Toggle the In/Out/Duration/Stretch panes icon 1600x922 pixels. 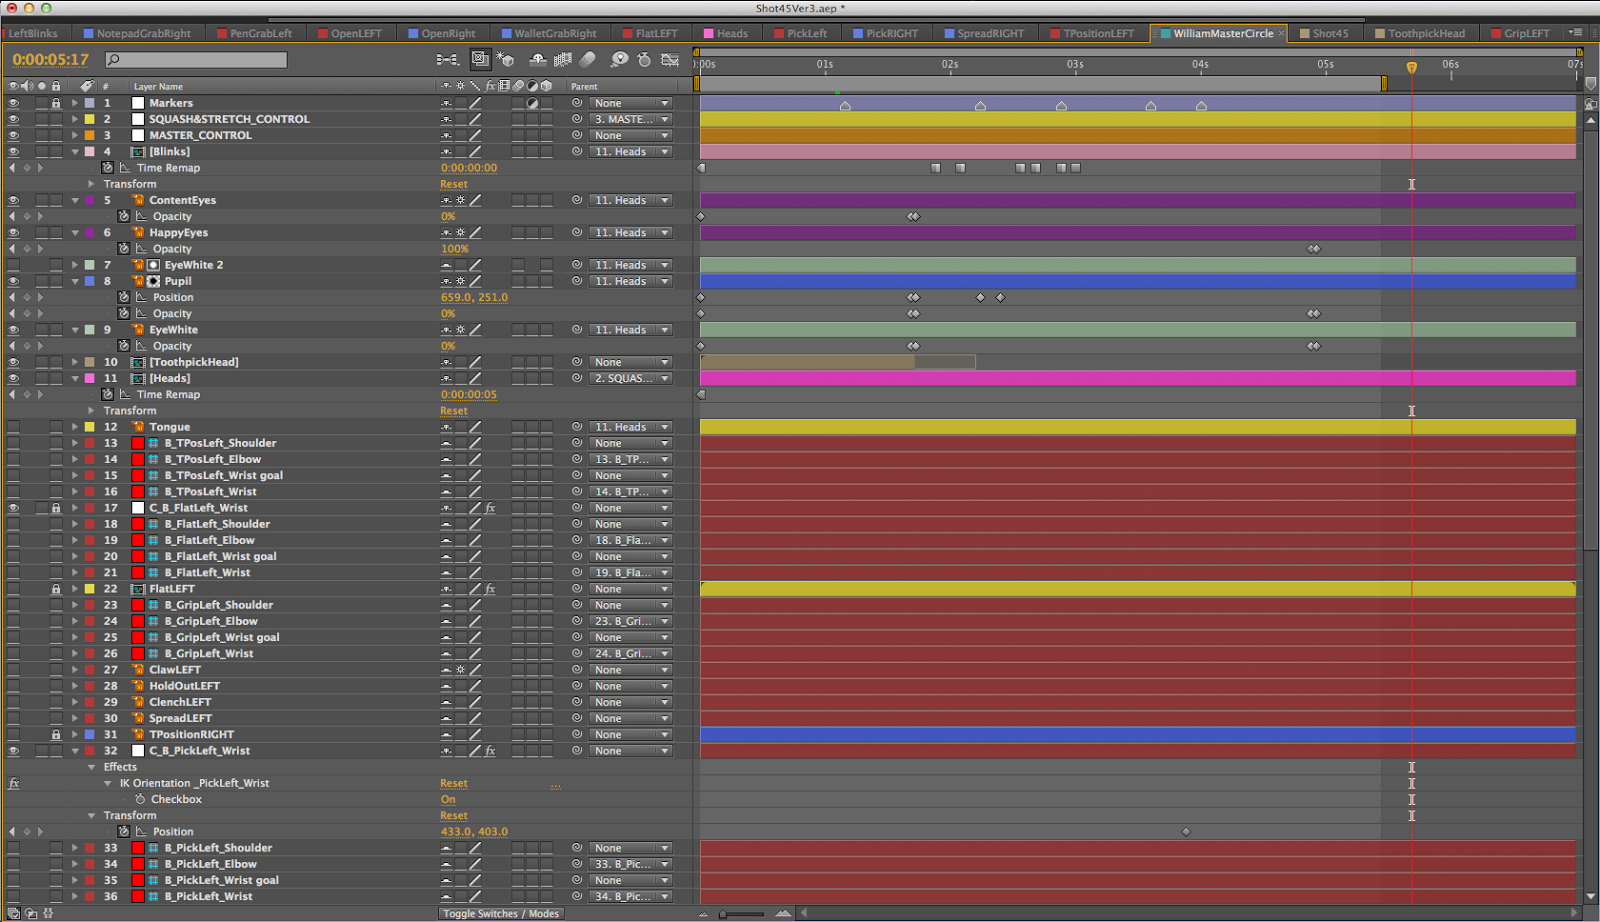coord(48,913)
